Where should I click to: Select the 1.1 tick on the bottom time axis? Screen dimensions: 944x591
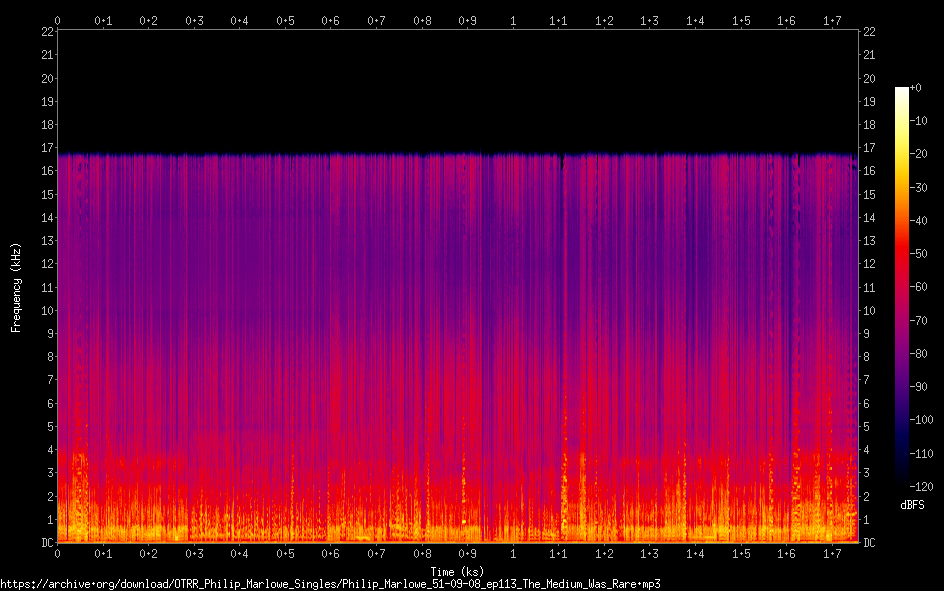[559, 553]
